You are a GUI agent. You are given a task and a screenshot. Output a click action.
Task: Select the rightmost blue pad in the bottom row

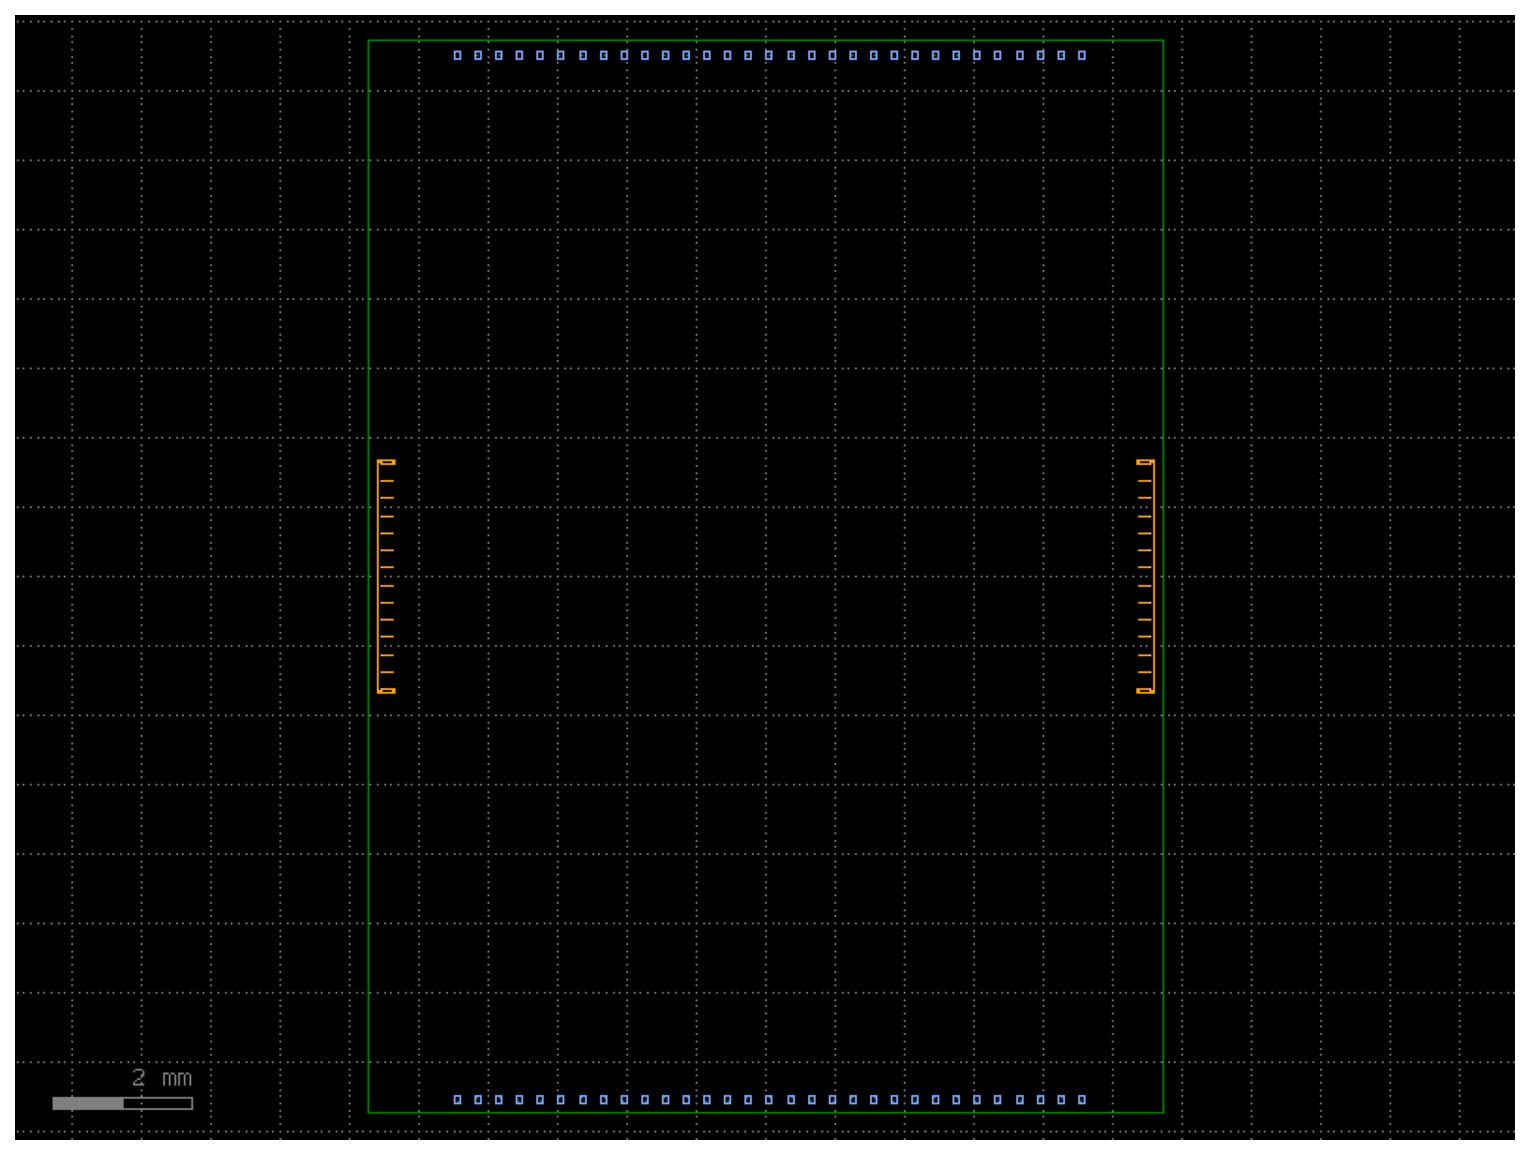click(x=1082, y=1100)
